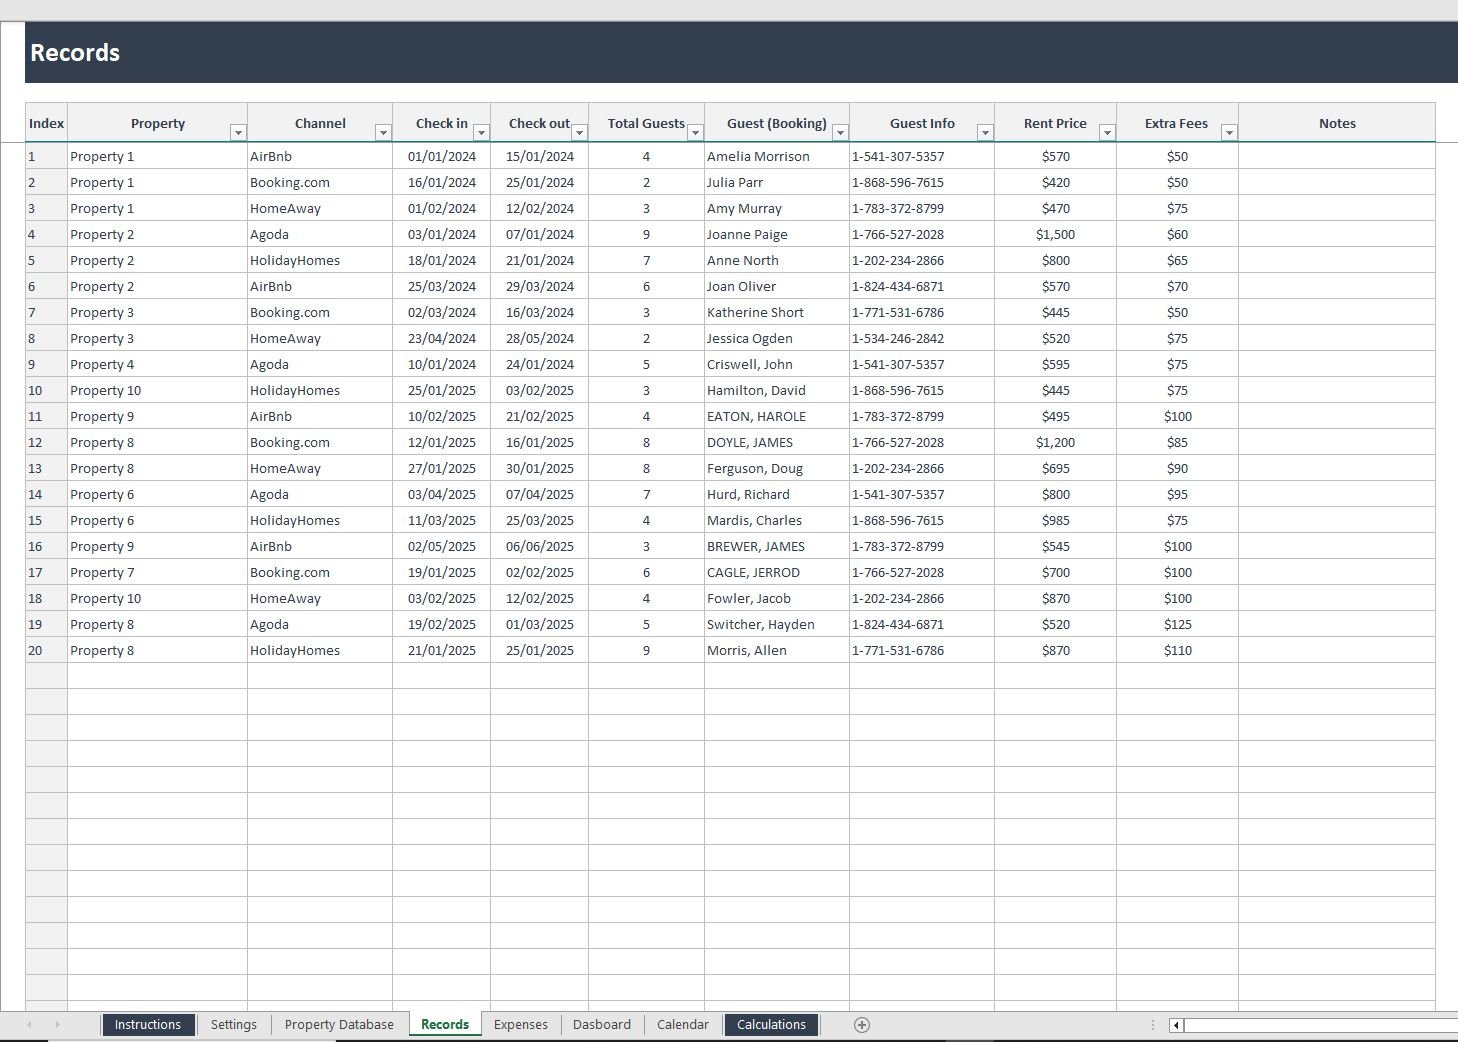Add a new sheet with plus icon
1458x1042 pixels.
coord(862,1025)
